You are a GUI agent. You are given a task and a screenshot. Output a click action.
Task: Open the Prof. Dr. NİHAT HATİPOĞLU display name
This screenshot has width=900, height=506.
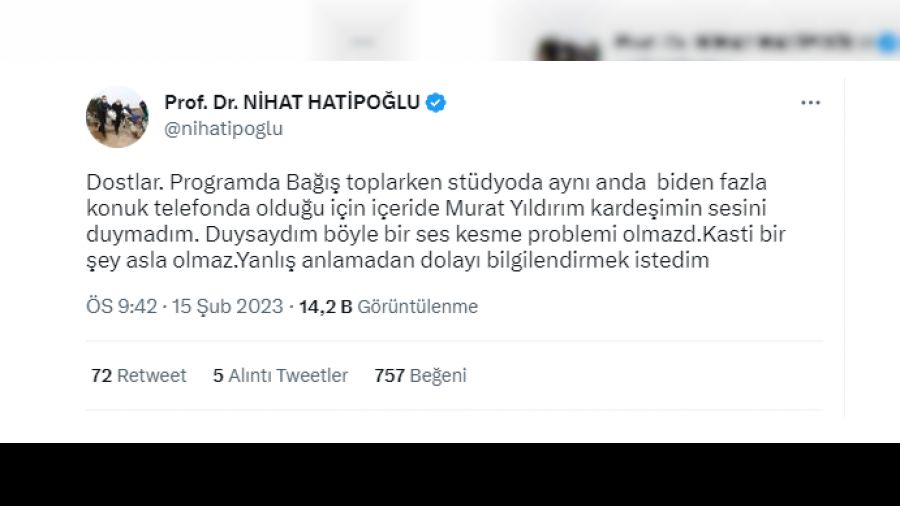click(292, 102)
